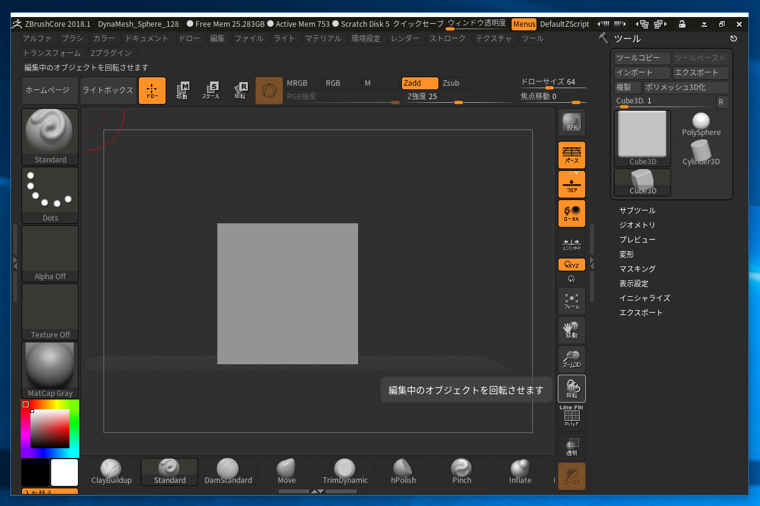The width and height of the screenshot is (760, 506).
Task: Open the Standard brush selector thumbnail
Action: 50,137
